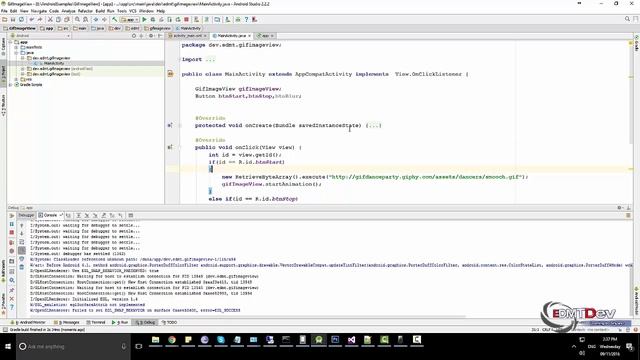
Task: Click the Resume Program icon in the Debug panel
Action: [11, 216]
